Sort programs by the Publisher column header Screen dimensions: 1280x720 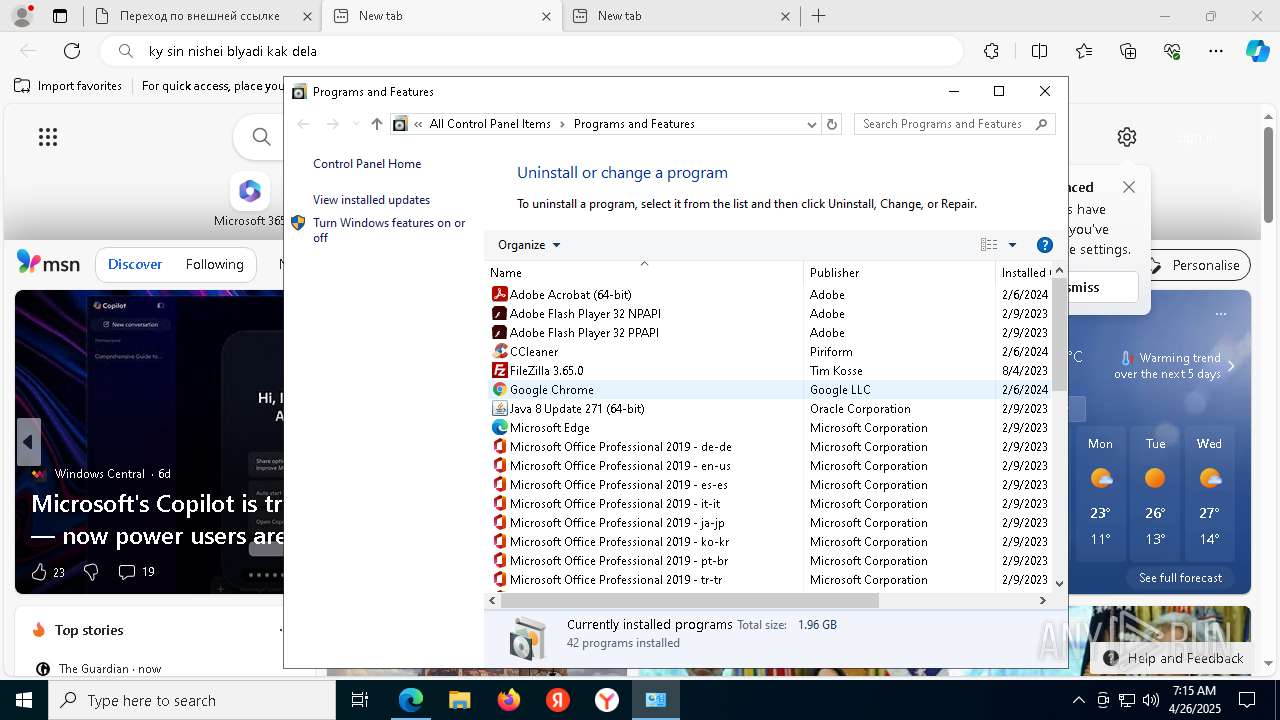[900, 272]
